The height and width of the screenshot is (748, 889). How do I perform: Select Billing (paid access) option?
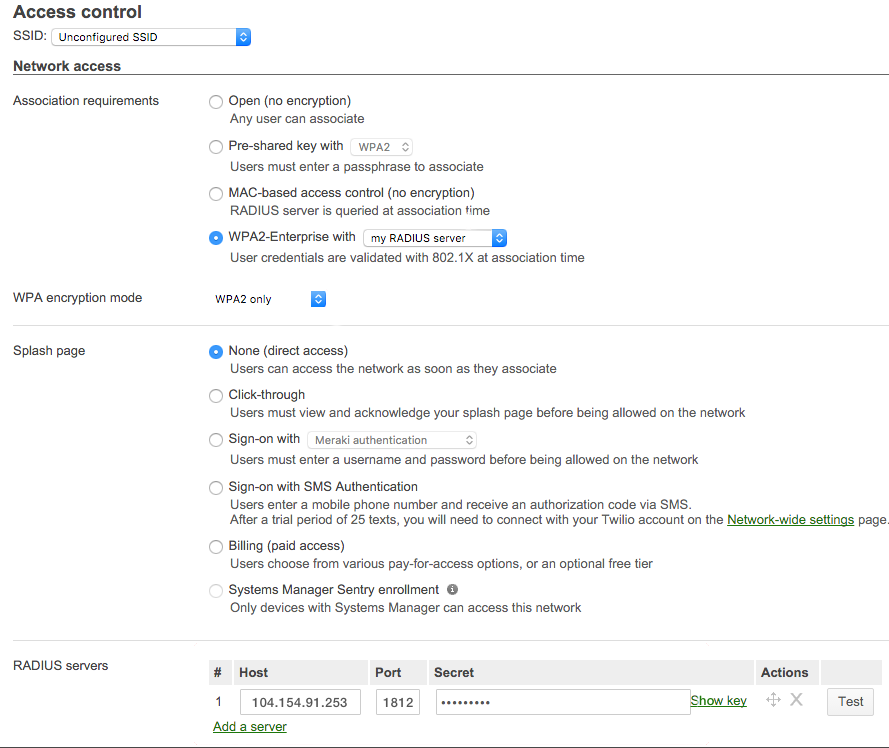pyautogui.click(x=215, y=546)
